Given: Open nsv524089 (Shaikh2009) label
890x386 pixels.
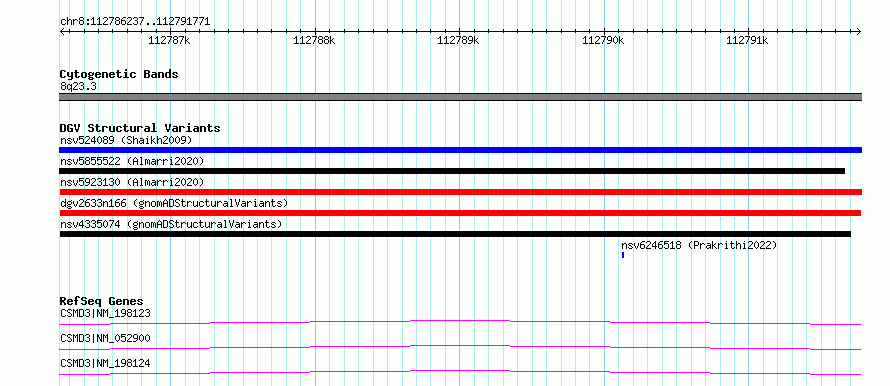Looking at the screenshot, I should point(126,140).
